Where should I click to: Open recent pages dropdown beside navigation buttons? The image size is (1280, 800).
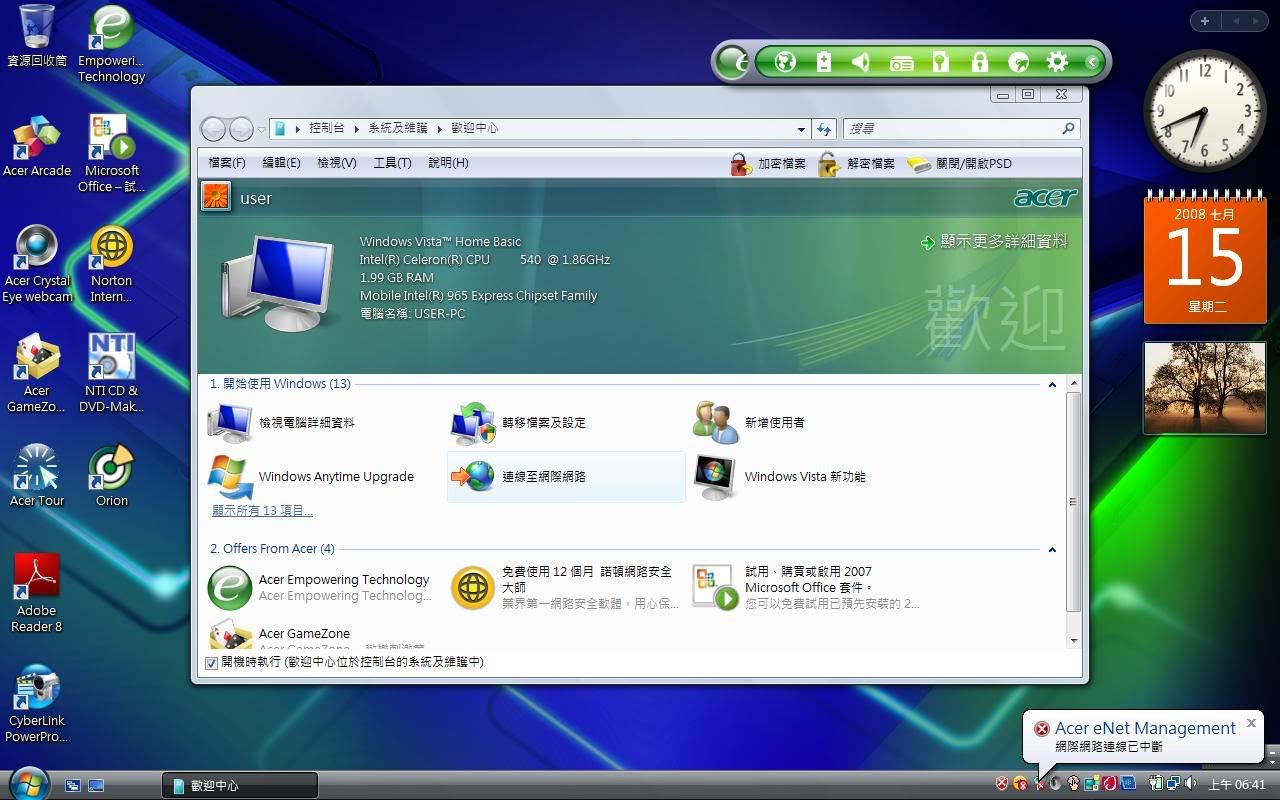tap(262, 129)
